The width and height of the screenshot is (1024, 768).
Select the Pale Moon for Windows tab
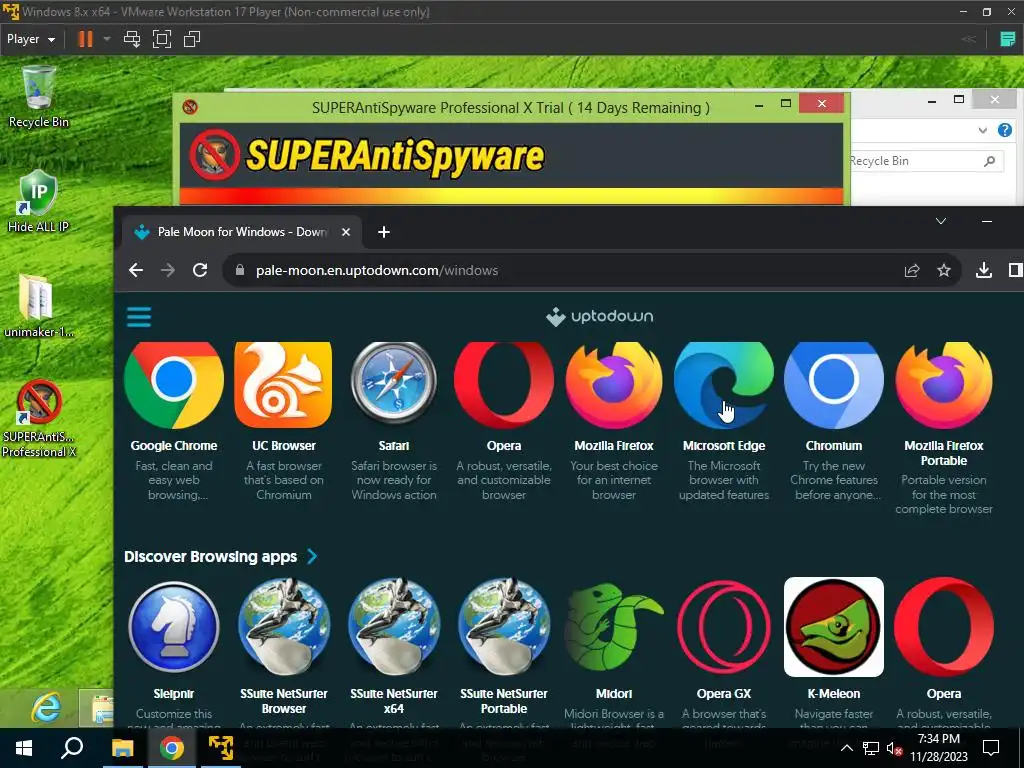(241, 232)
